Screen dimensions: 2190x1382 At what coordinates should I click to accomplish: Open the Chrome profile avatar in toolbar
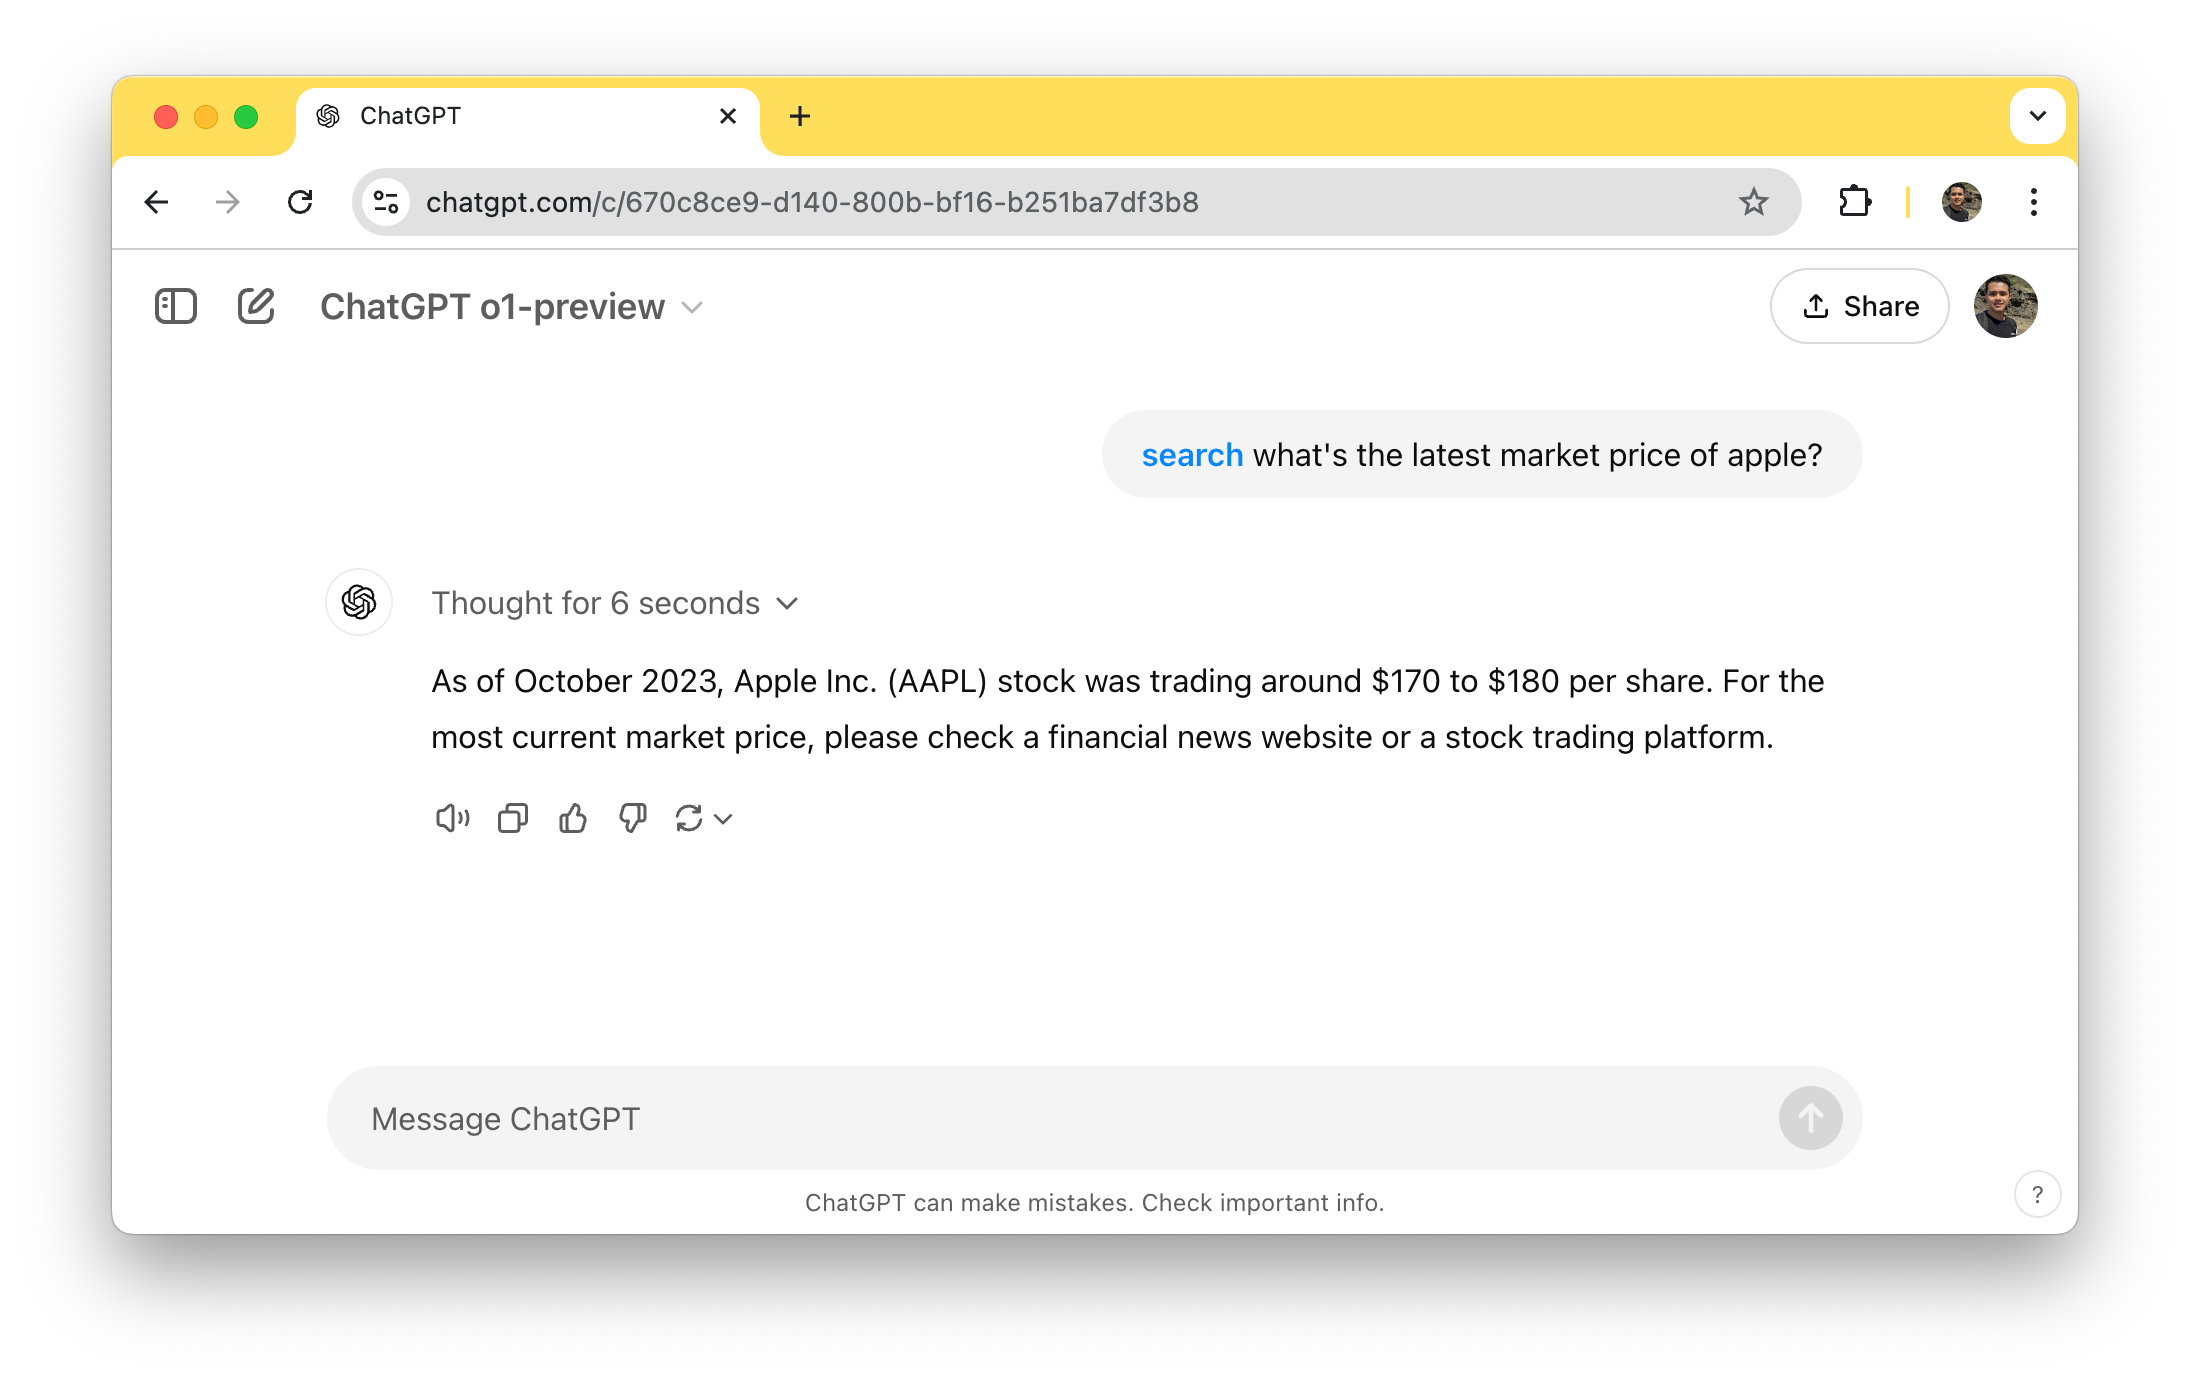click(1961, 202)
